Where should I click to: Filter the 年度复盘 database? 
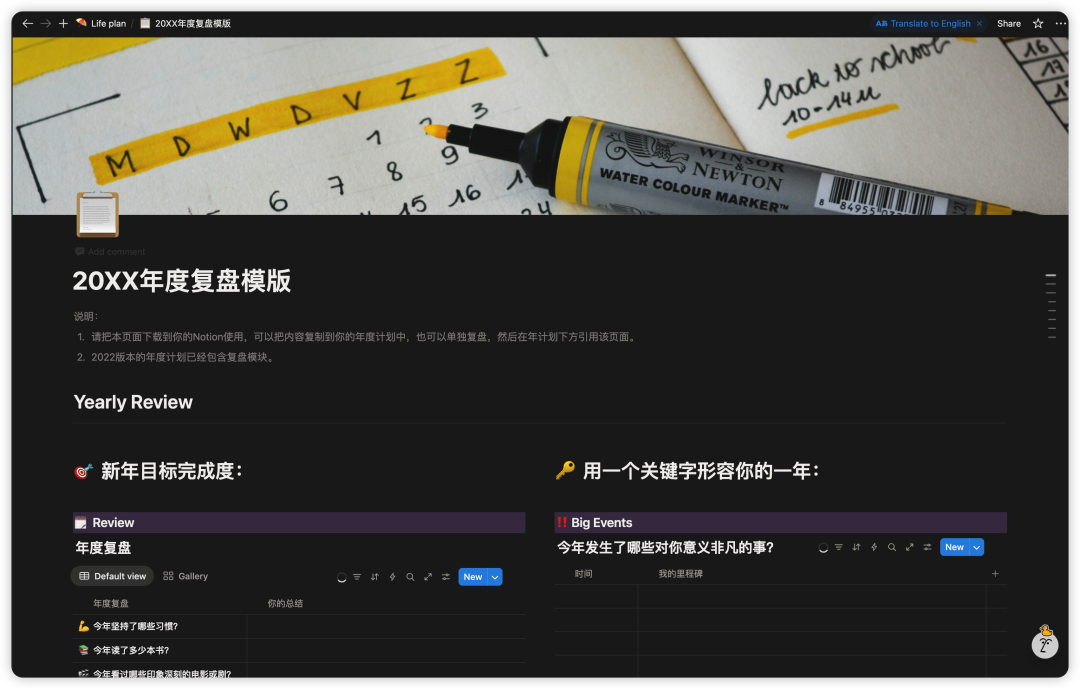[357, 577]
